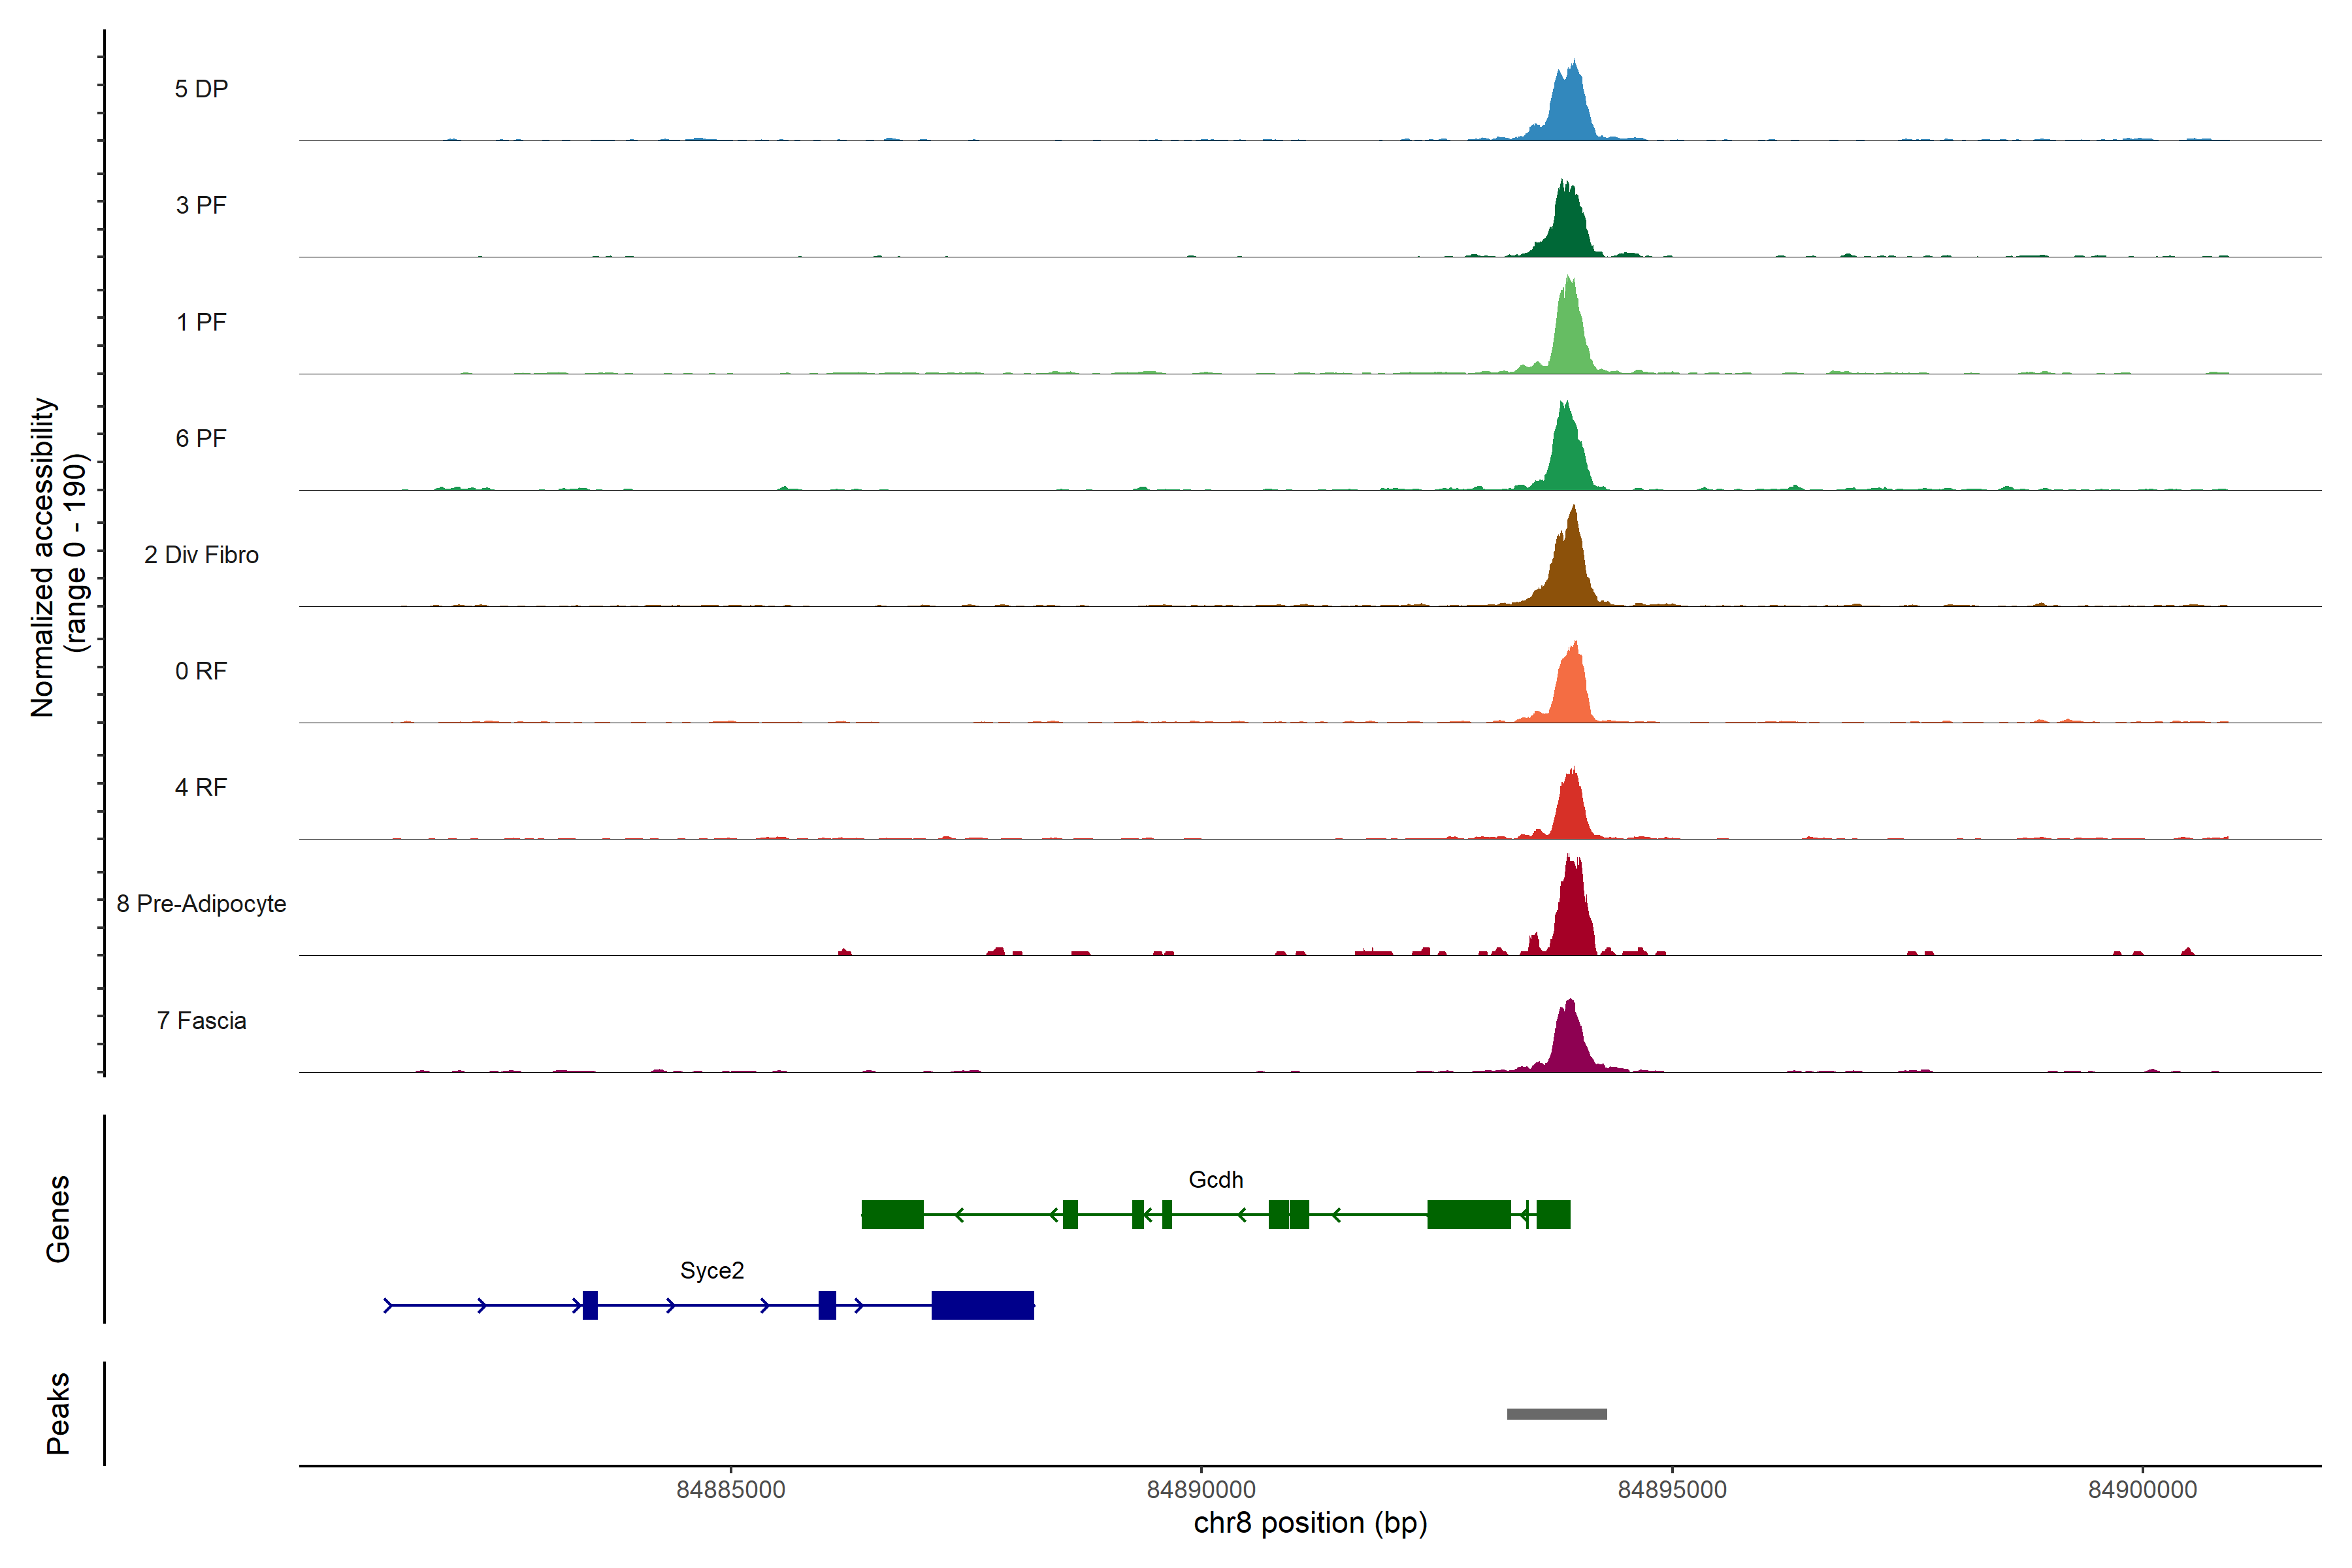2352x1568 pixels.
Task: Click the gray peak bar in Peaks track
Action: point(1557,1414)
